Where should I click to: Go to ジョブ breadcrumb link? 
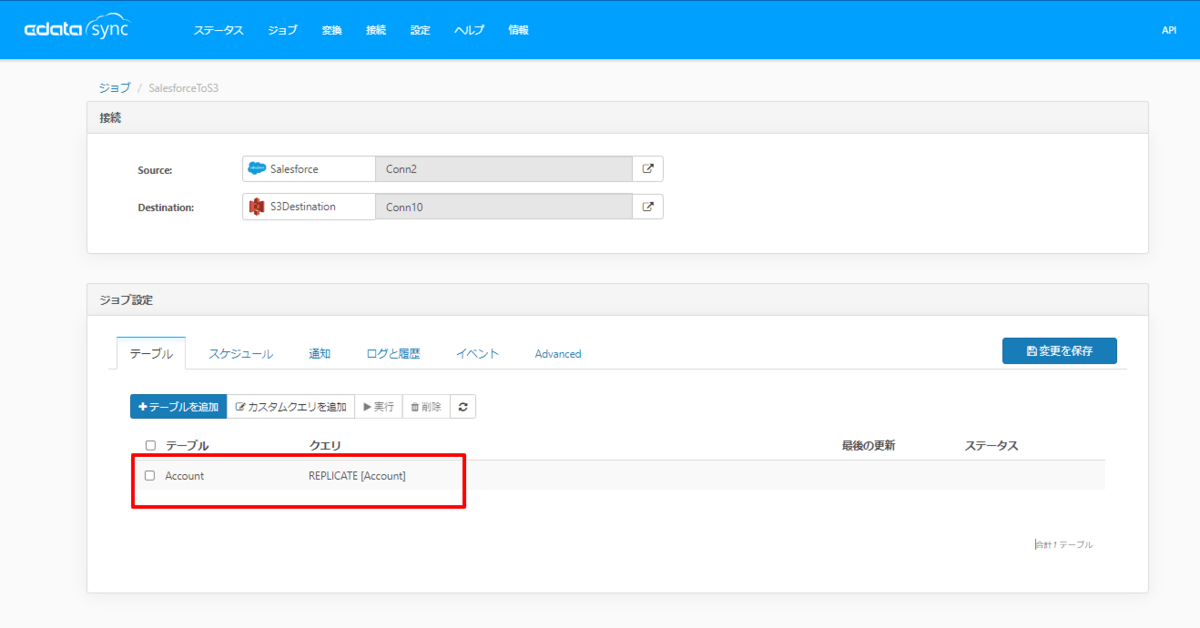[114, 88]
